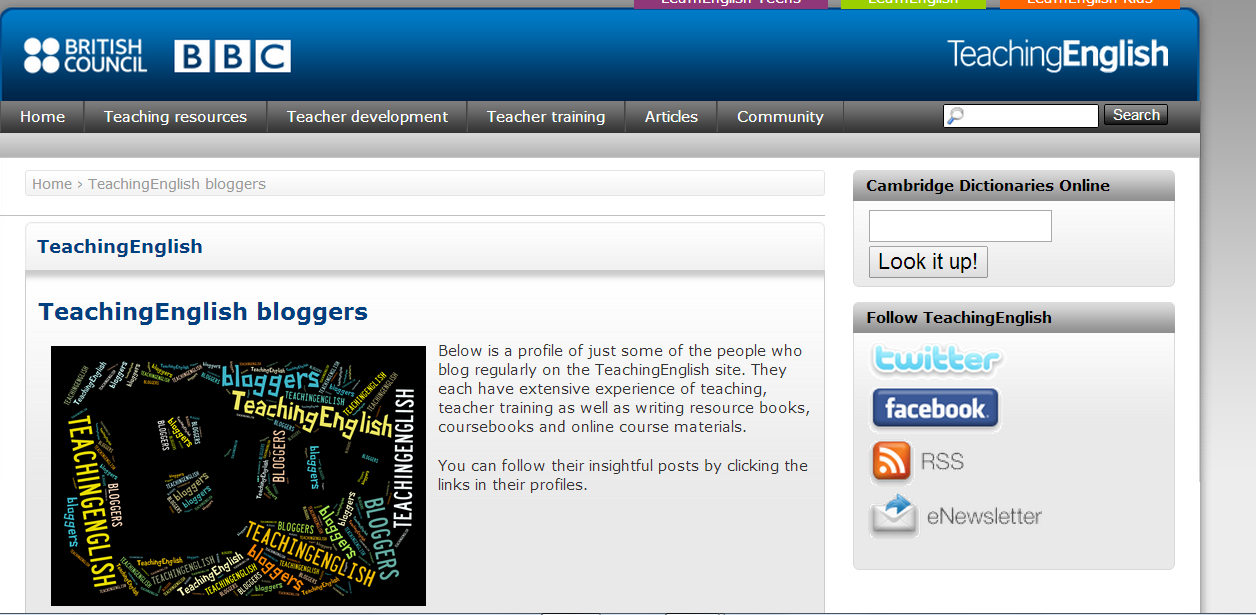Click the Search button
The width and height of the screenshot is (1256, 615).
(x=1136, y=115)
